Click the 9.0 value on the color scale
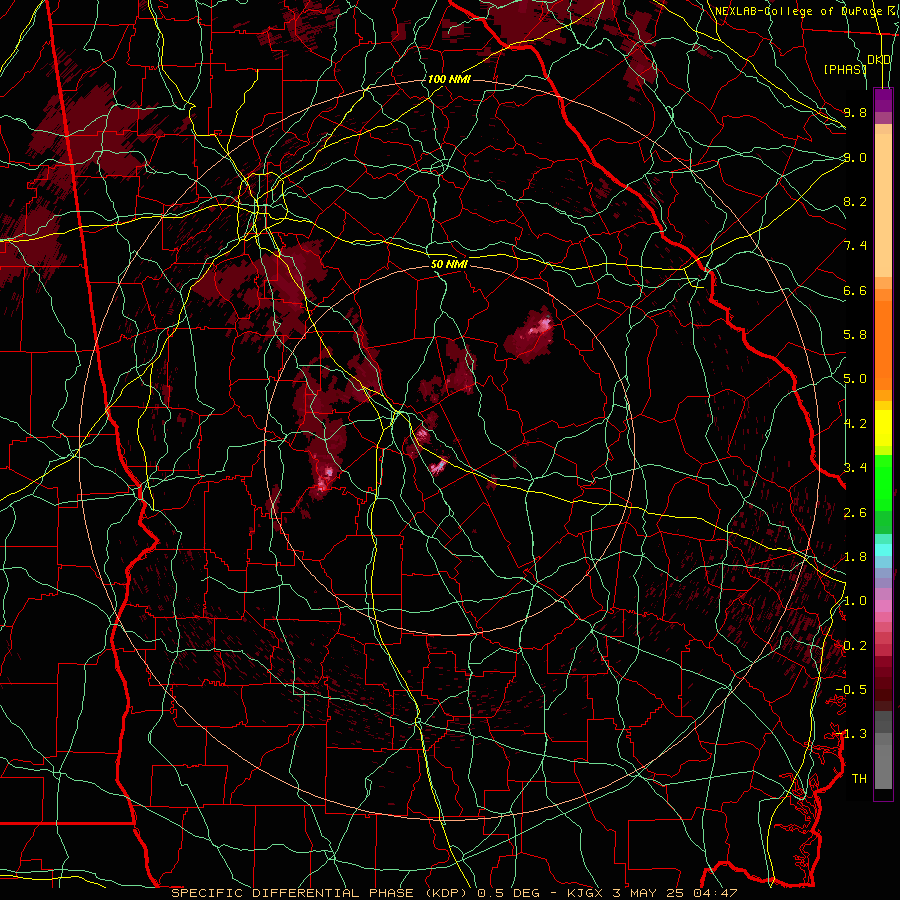The image size is (900, 900). tap(855, 157)
